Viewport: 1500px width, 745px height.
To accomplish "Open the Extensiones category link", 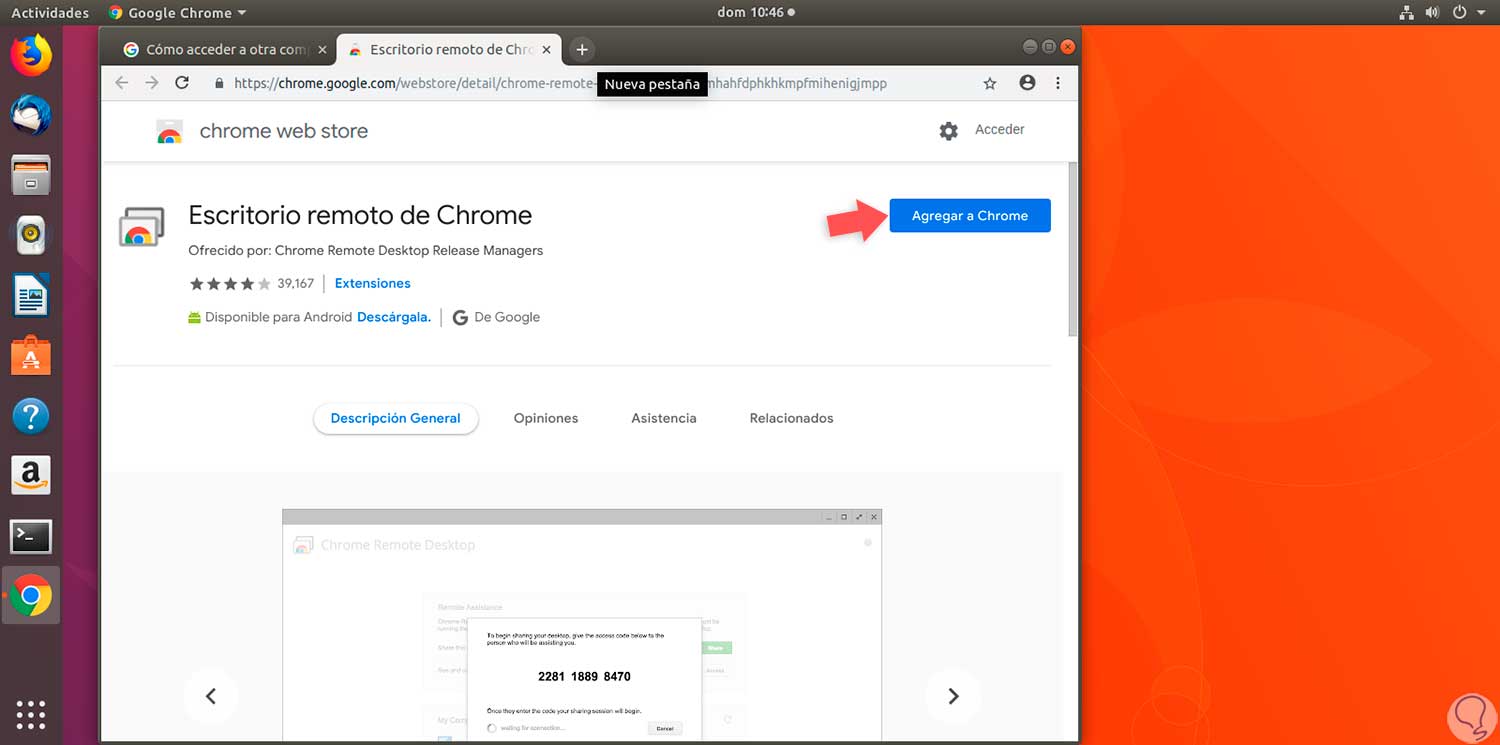I will point(373,283).
